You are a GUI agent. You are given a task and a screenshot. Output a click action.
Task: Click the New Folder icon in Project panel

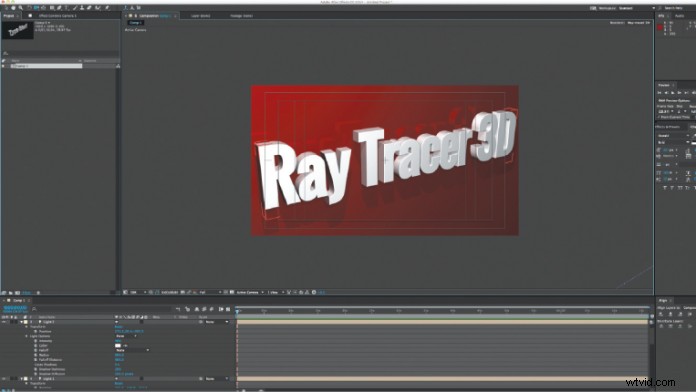(x=11, y=293)
